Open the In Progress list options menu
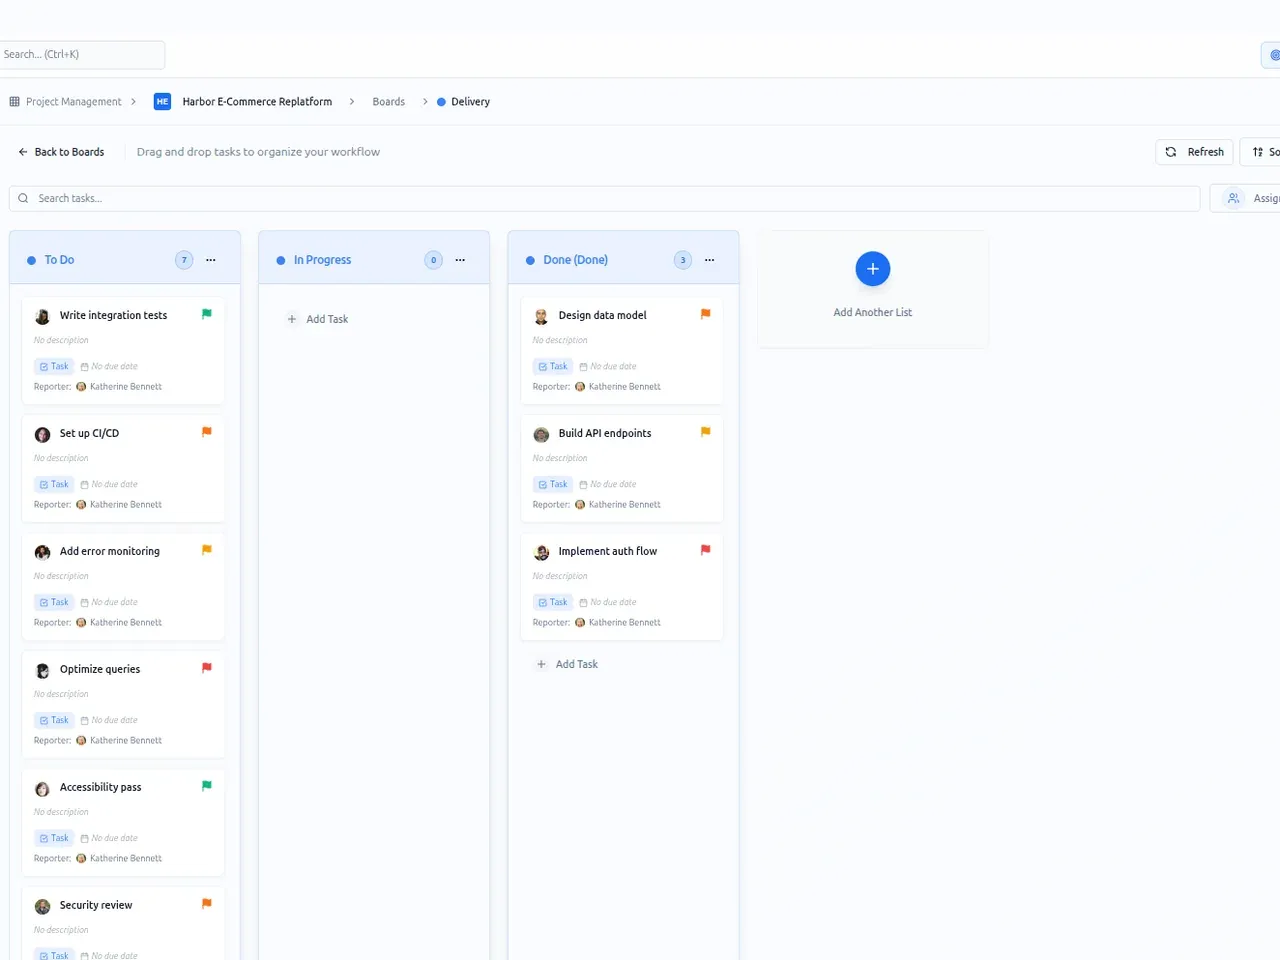1280x960 pixels. coord(460,260)
